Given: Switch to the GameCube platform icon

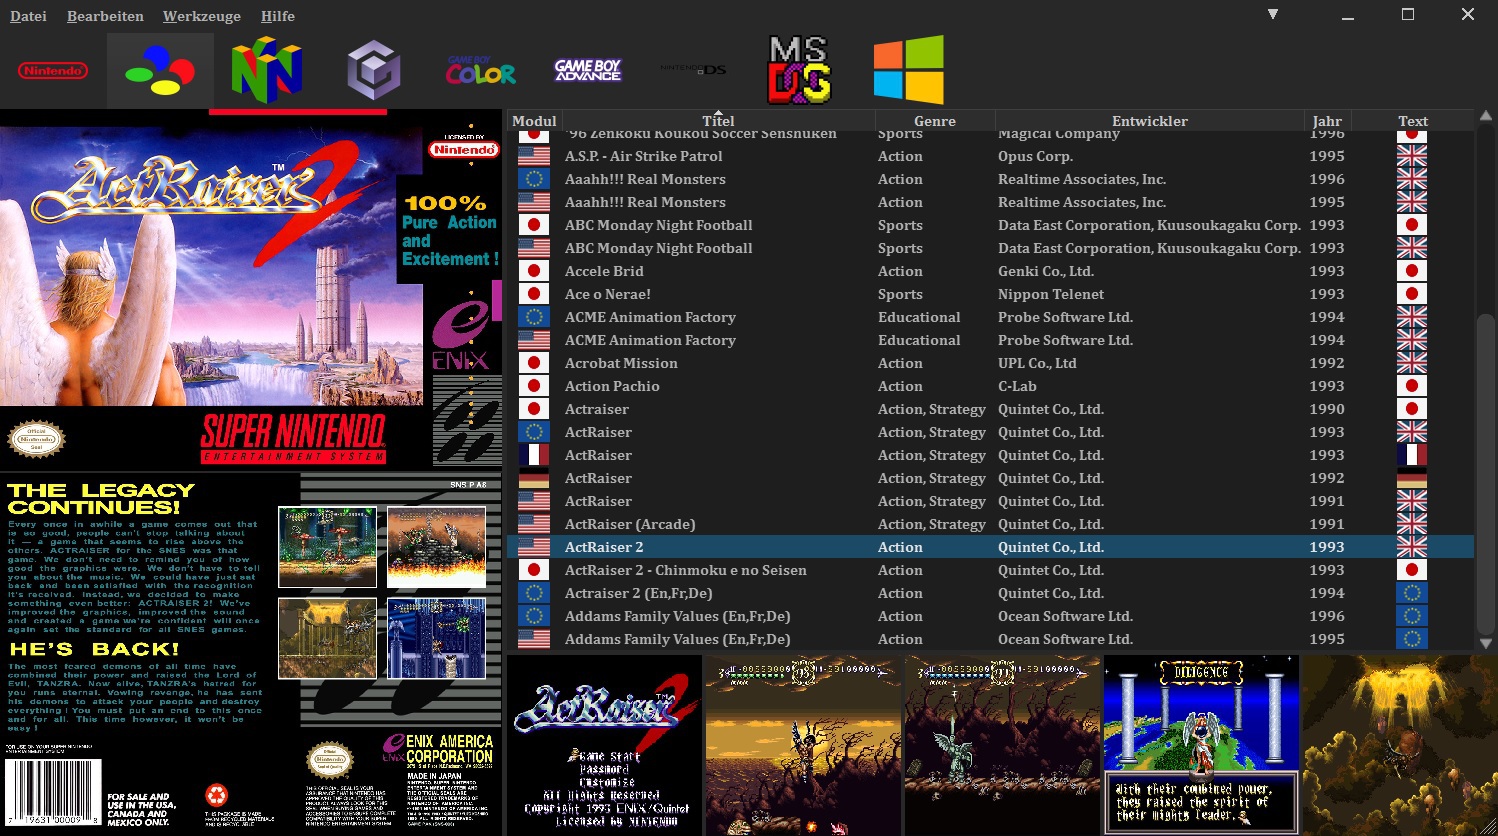Looking at the screenshot, I should coord(374,71).
